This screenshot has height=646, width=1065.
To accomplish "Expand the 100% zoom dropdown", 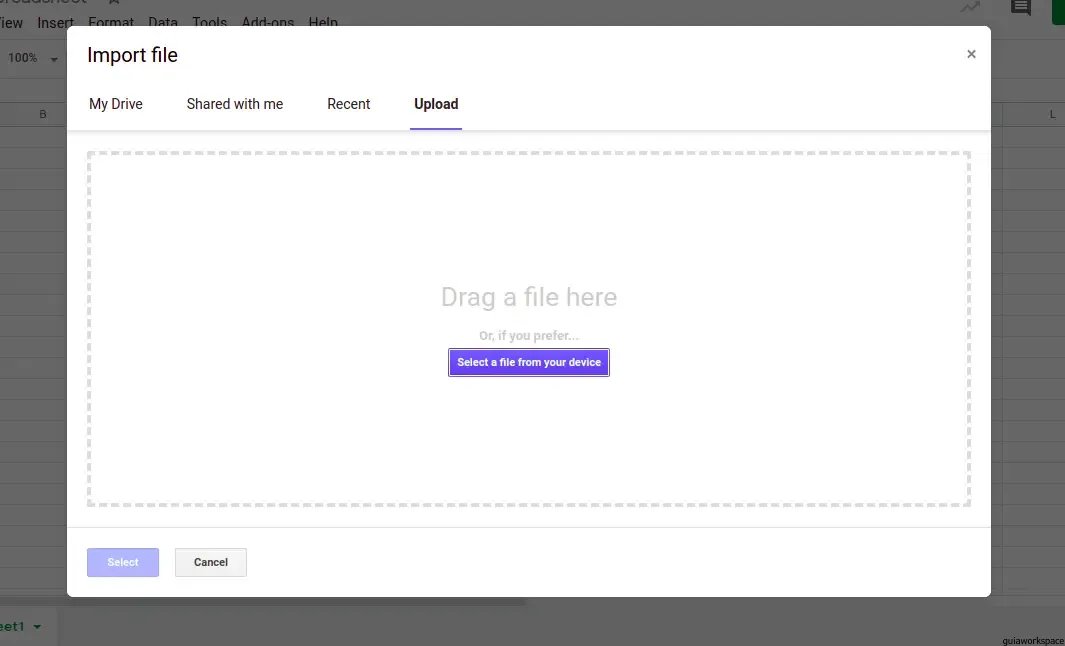I will 54,59.
